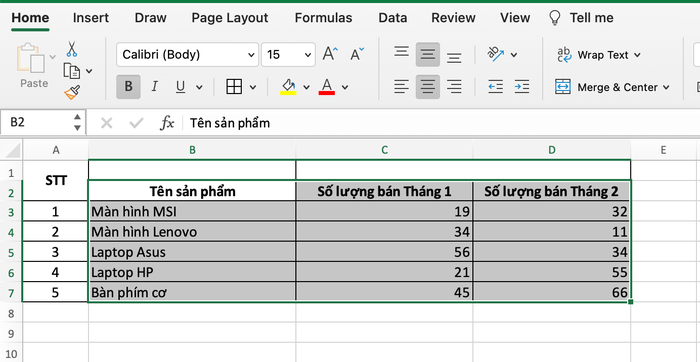Click the Decrease Indent icon
700x362 pixels.
coord(496,87)
